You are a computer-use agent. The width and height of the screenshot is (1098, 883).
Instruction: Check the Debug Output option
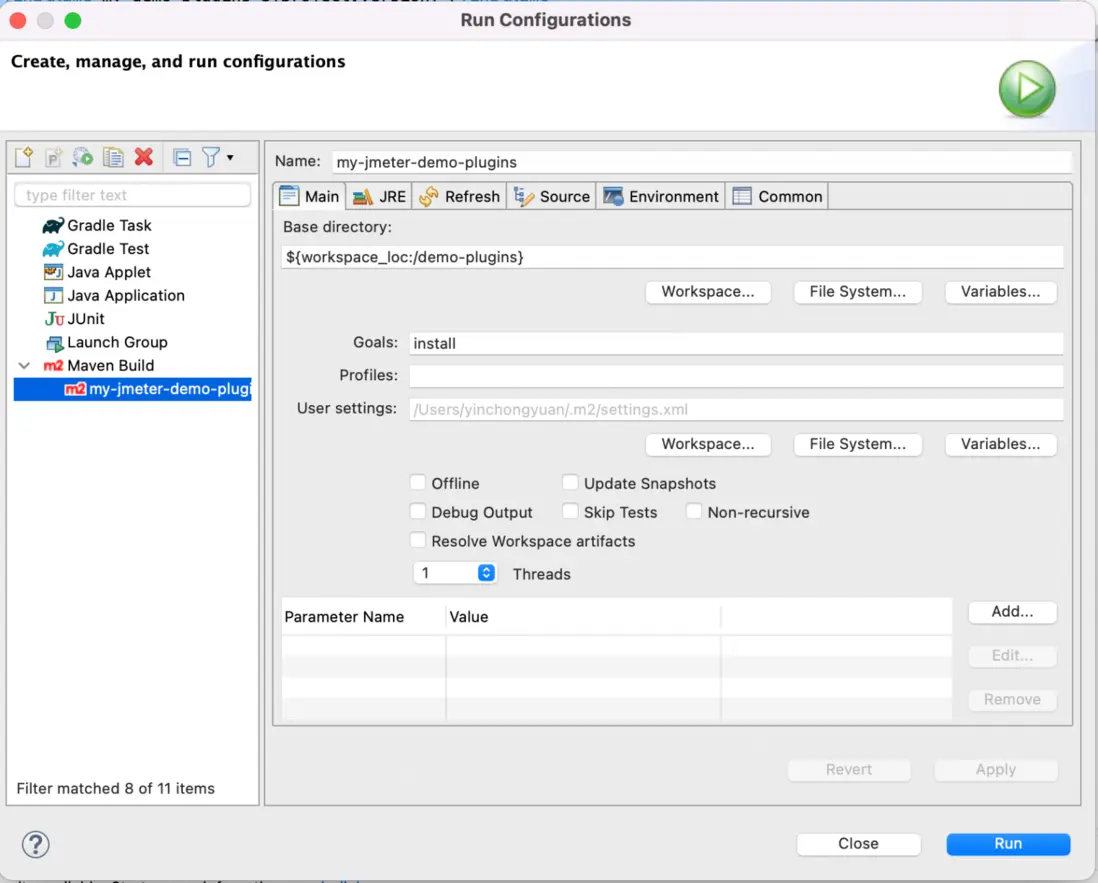(419, 512)
